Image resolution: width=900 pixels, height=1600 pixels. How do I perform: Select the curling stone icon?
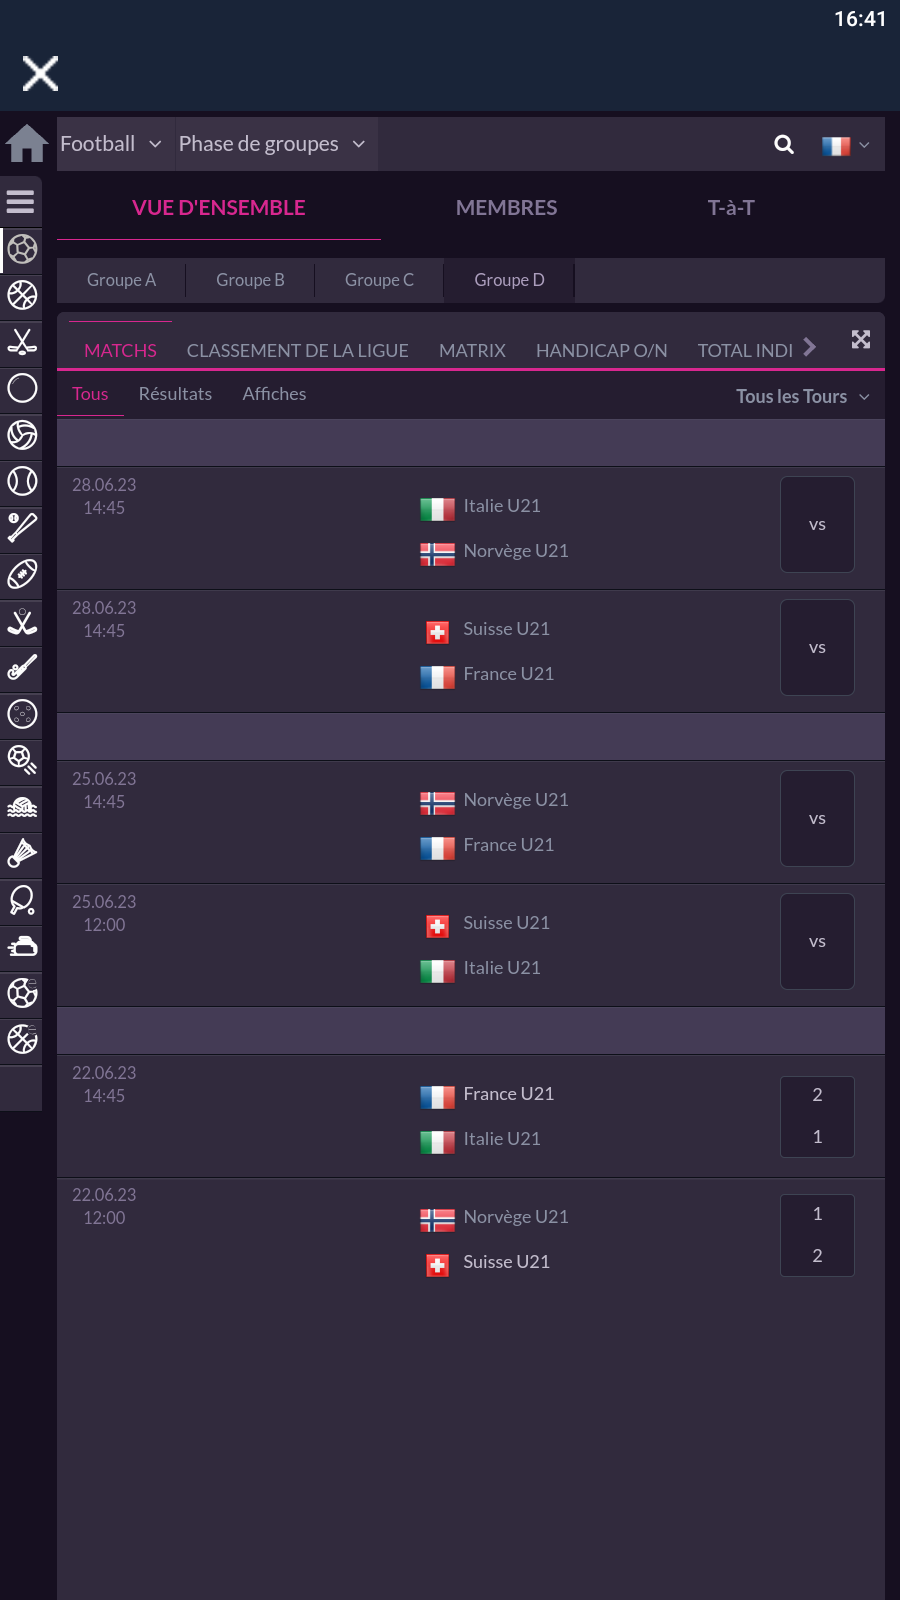click(22, 946)
